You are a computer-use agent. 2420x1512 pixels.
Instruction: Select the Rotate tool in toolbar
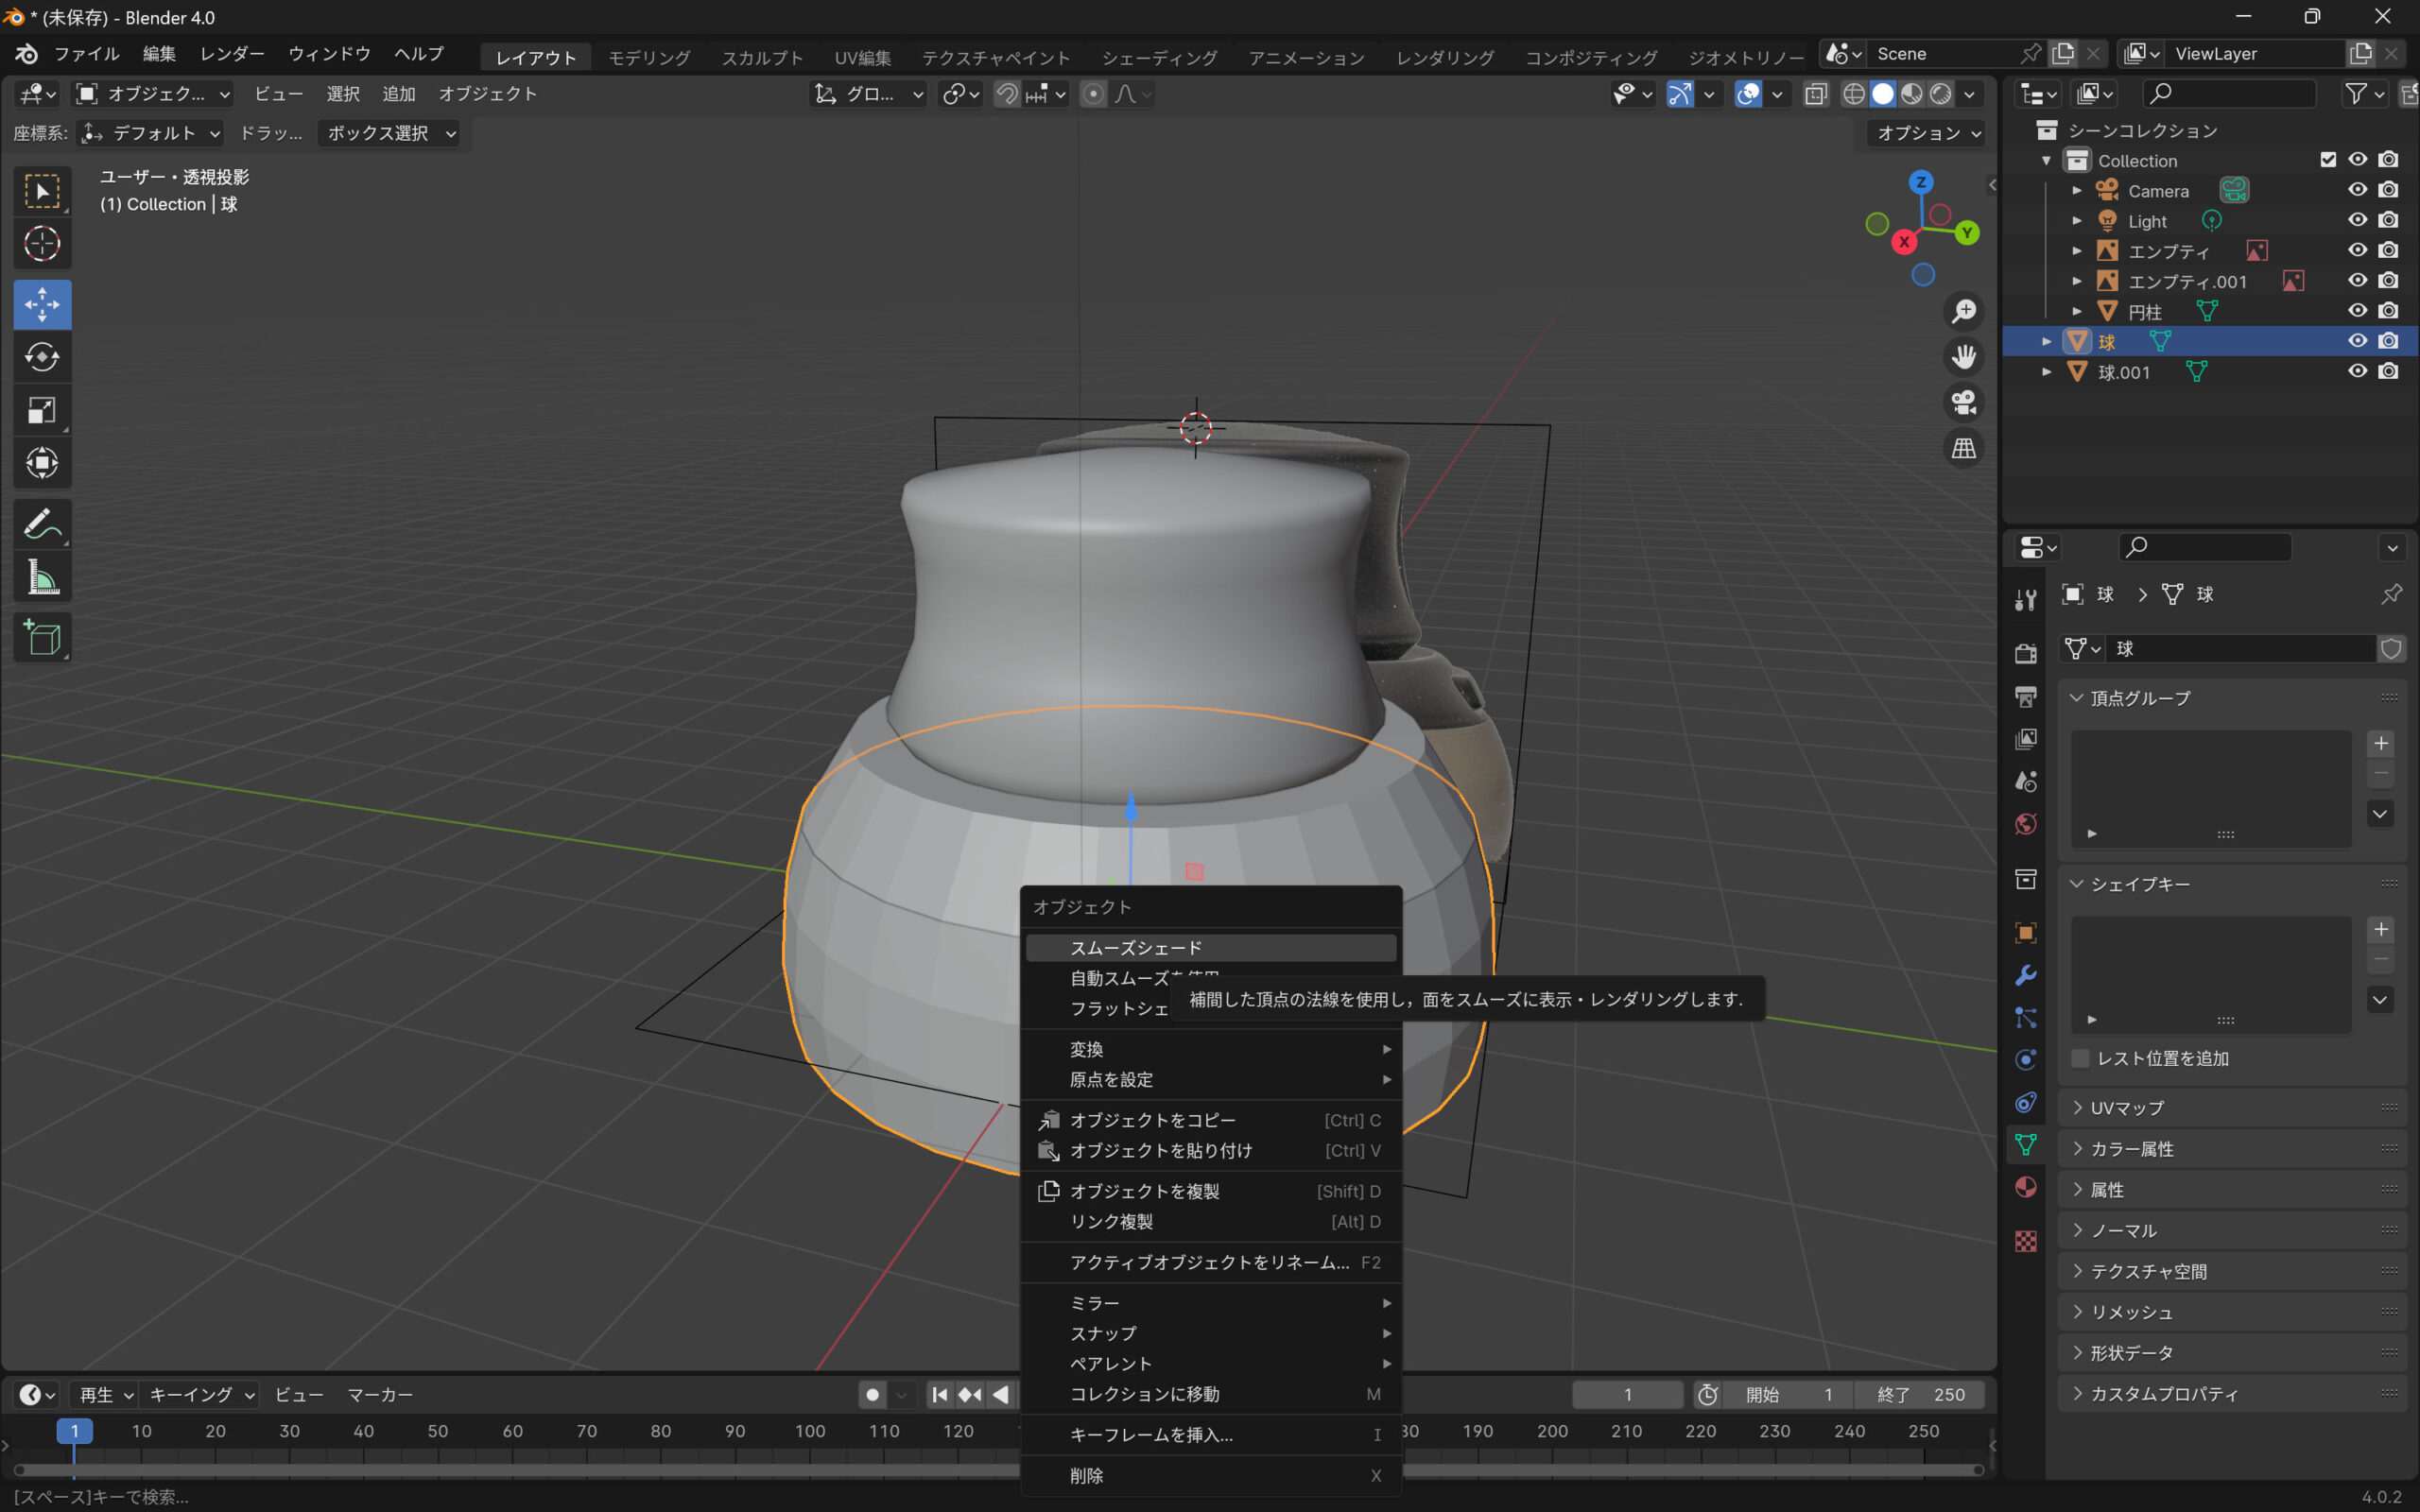(42, 357)
